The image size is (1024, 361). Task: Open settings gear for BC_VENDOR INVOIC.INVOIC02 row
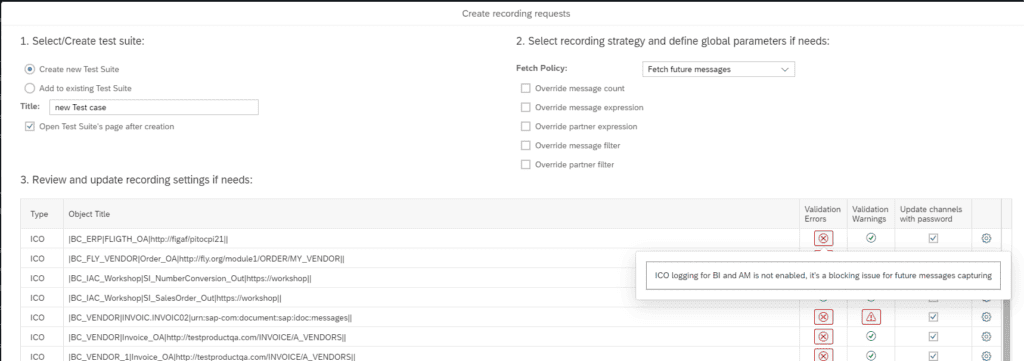[x=986, y=317]
